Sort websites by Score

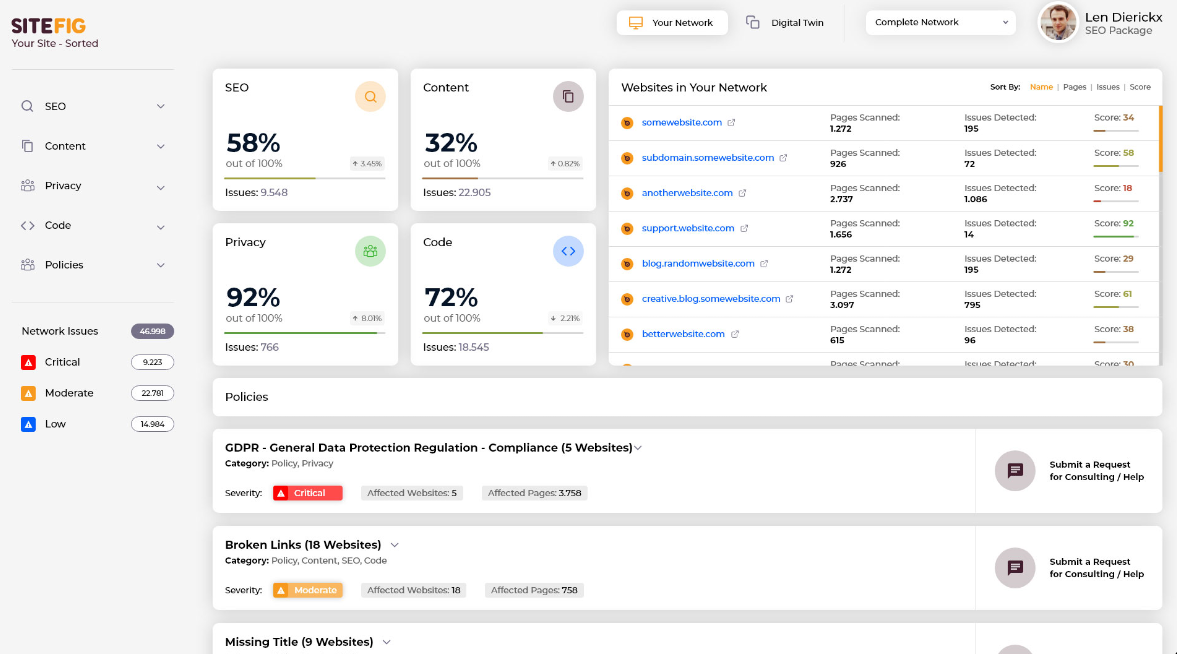pos(1140,87)
